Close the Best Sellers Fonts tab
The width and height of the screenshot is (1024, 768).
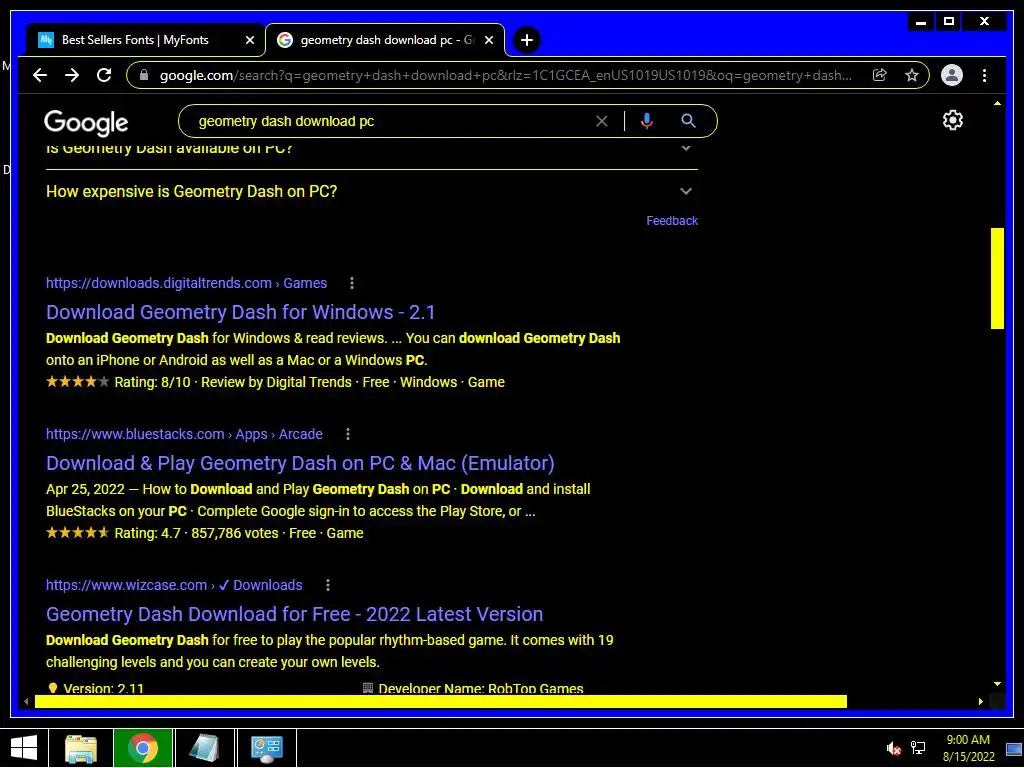249,40
